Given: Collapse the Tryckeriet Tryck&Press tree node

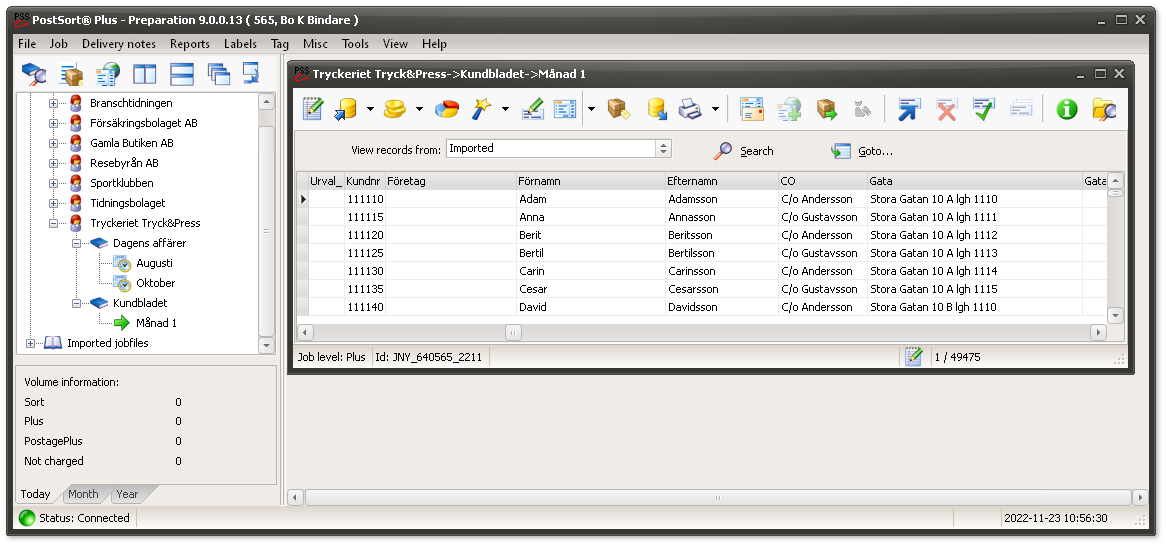Looking at the screenshot, I should (54, 223).
